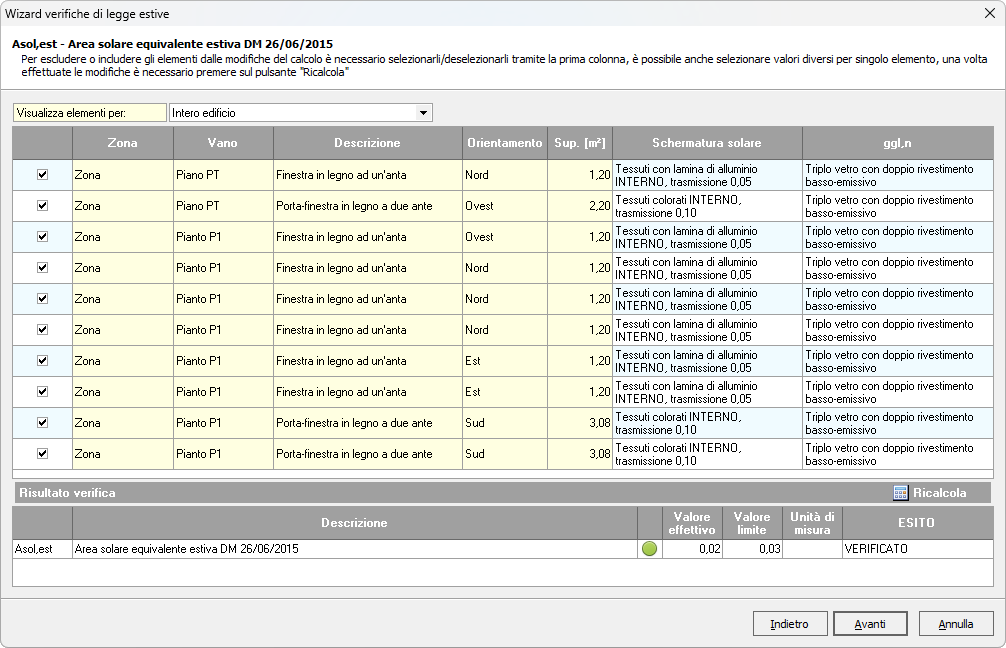Click the Schermatura solare column header

(706, 143)
